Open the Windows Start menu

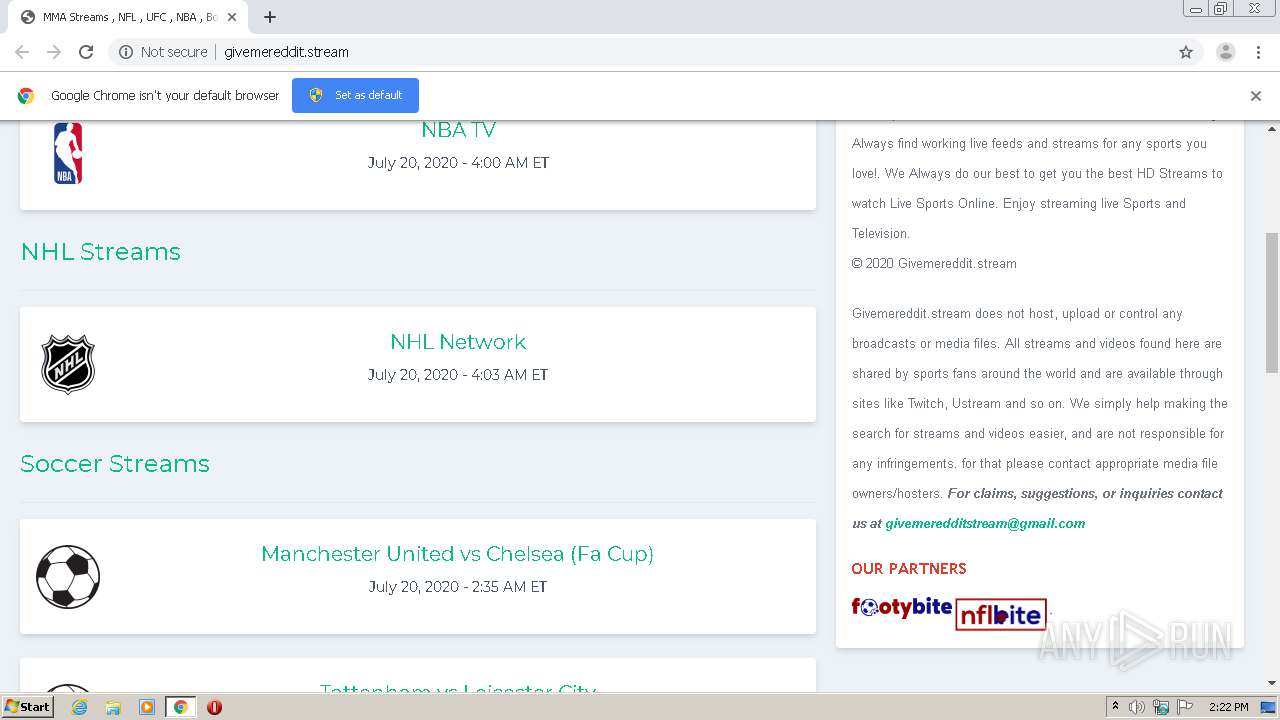[x=28, y=707]
